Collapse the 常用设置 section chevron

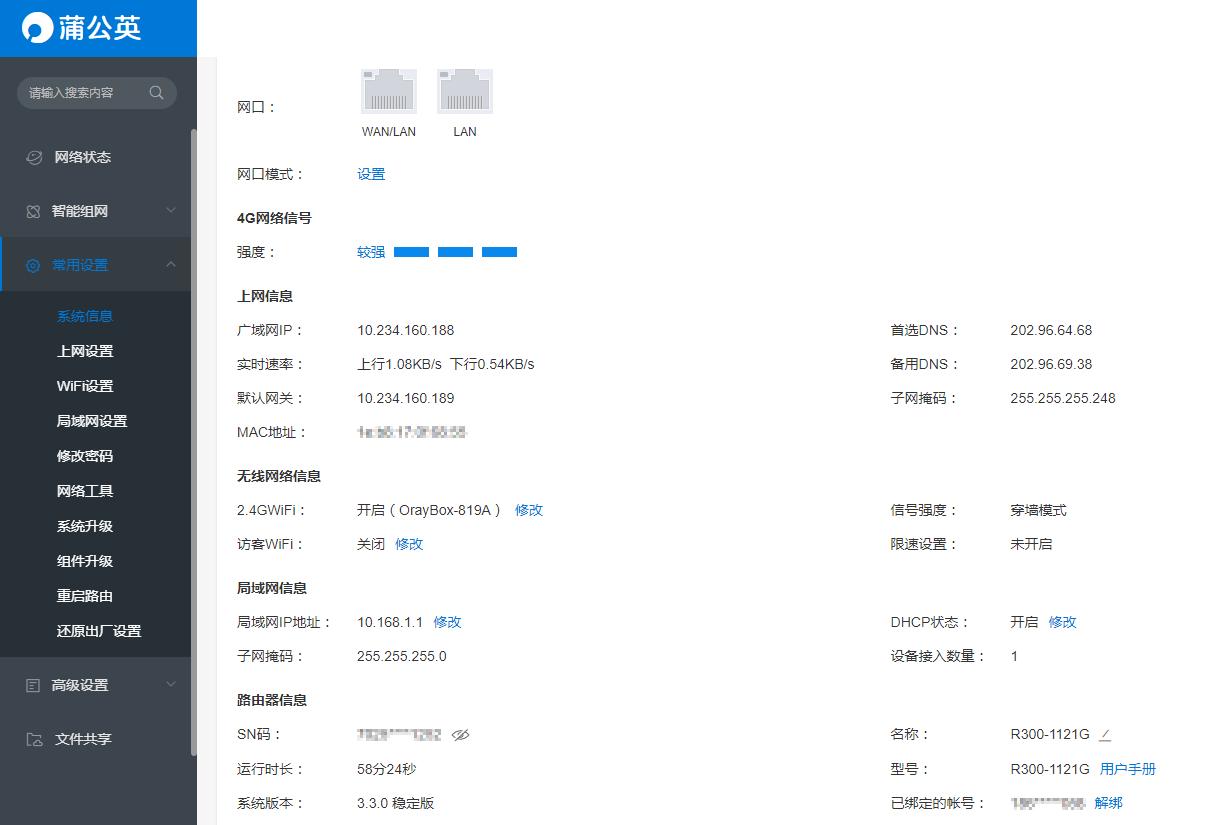point(170,264)
